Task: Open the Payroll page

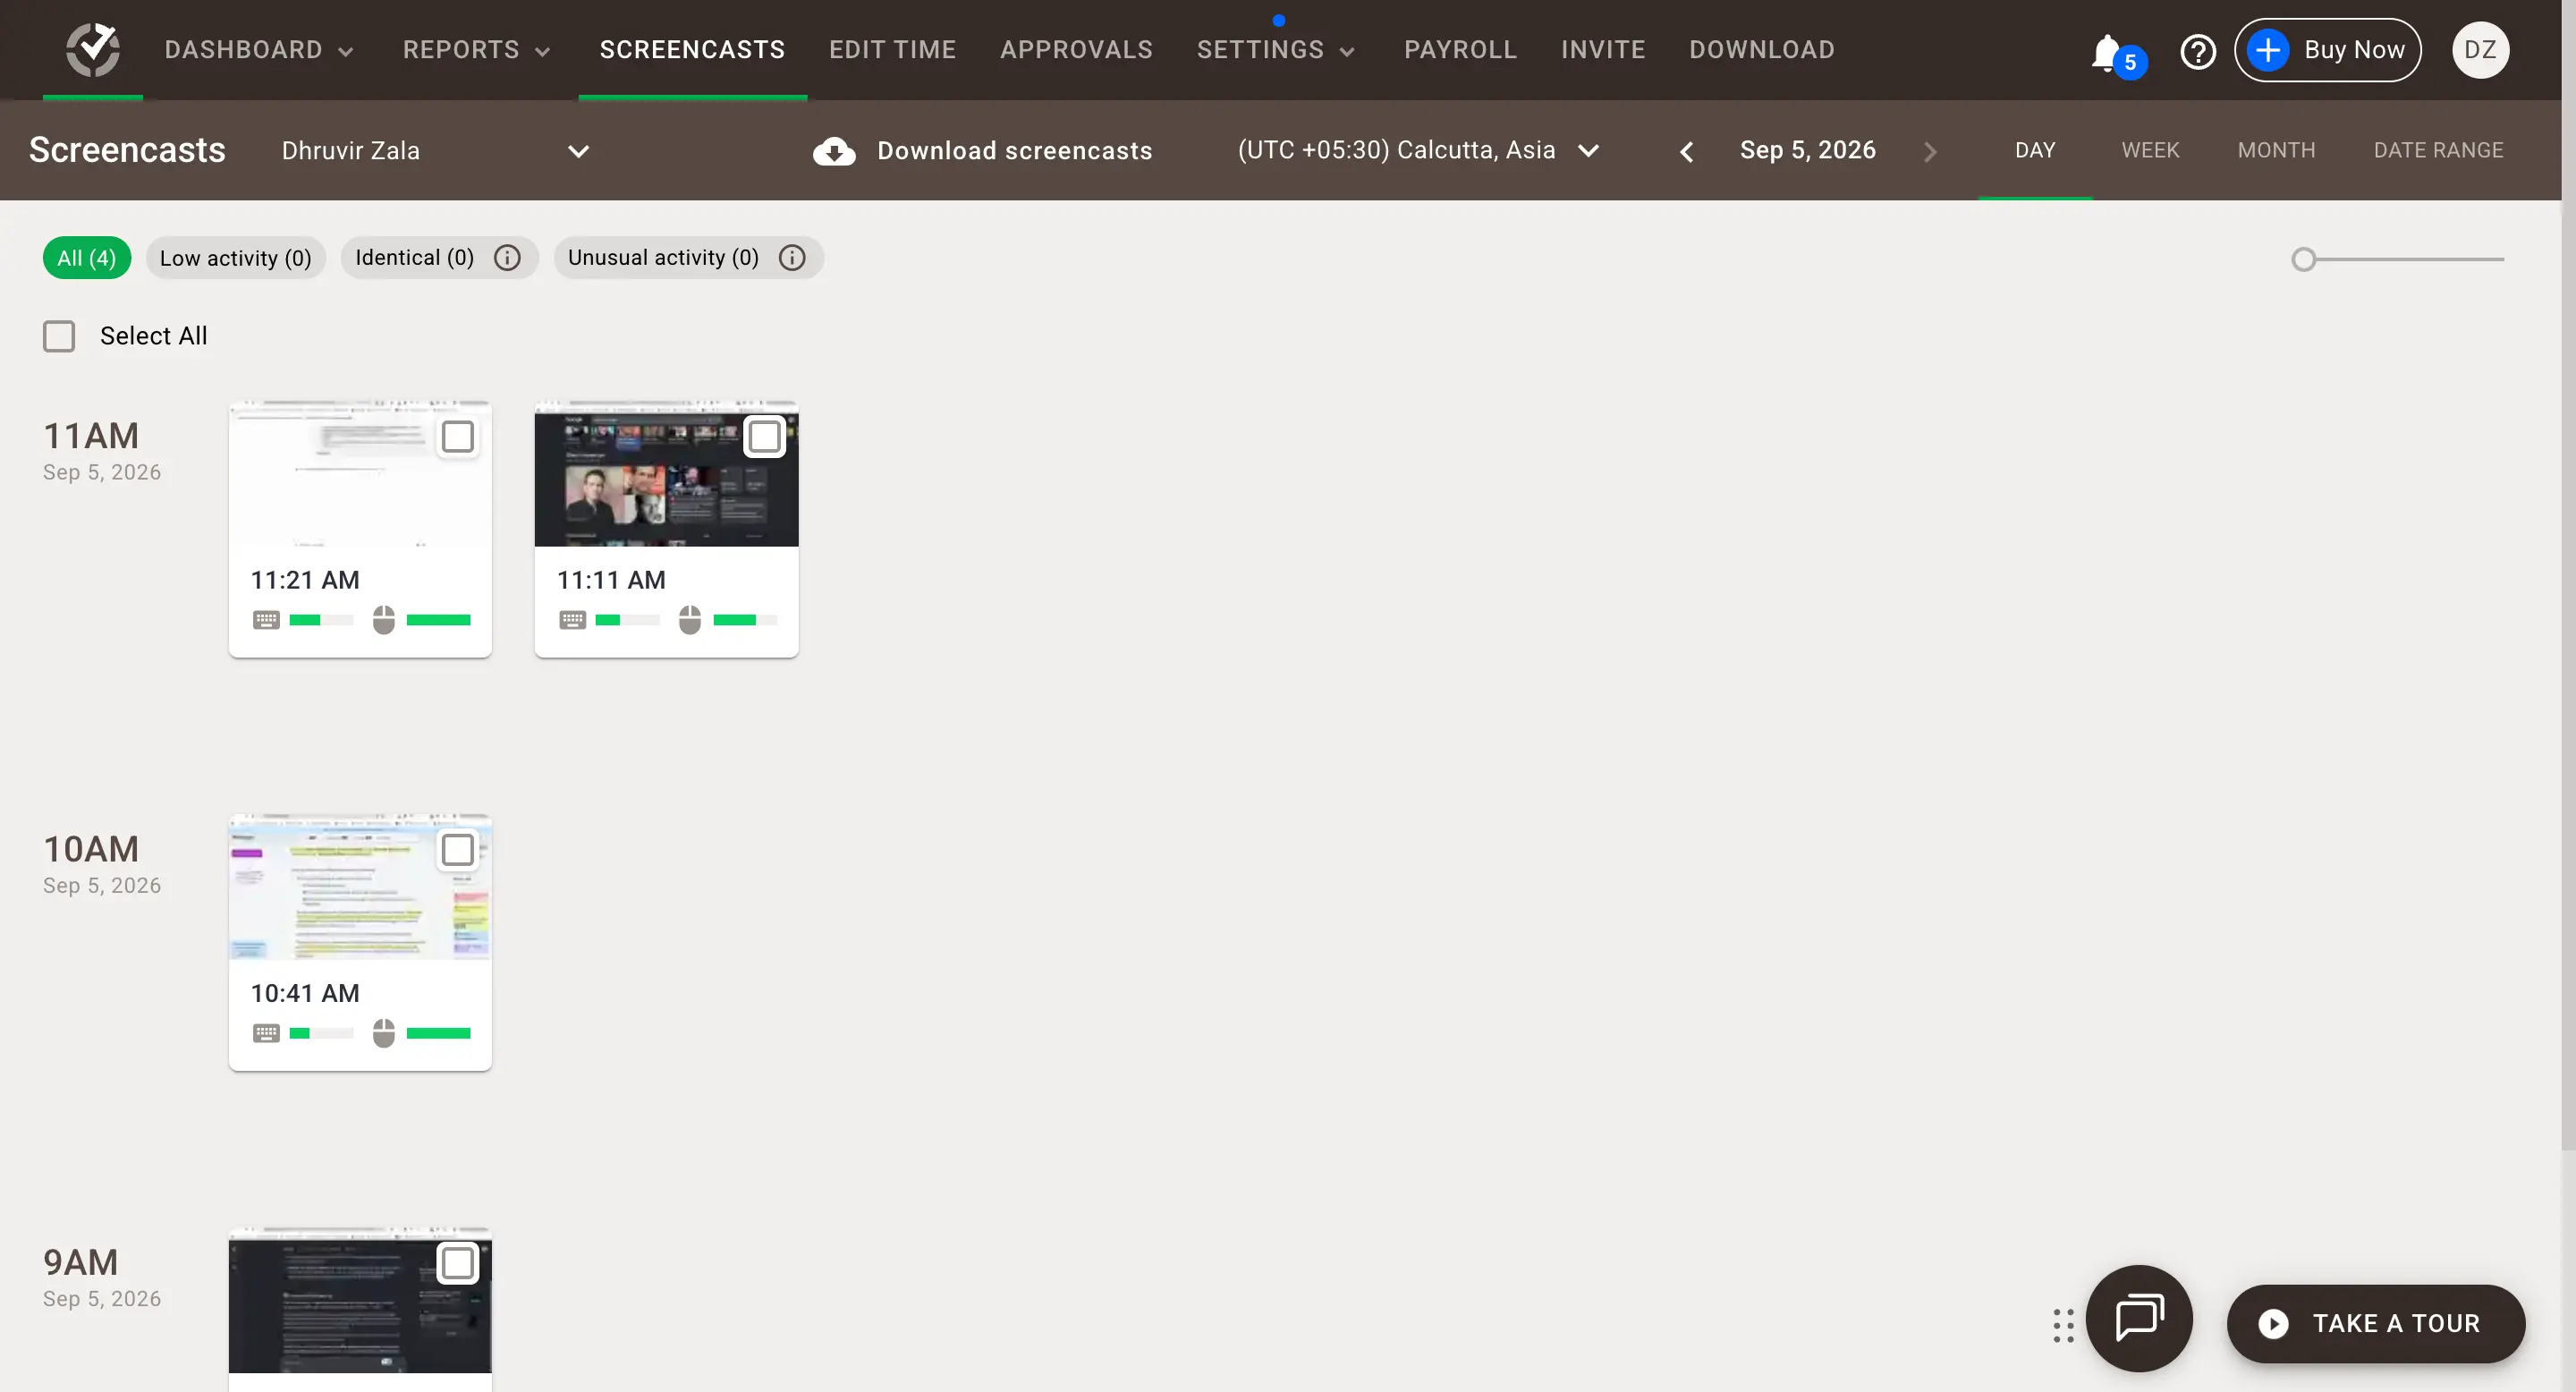Action: [x=1460, y=50]
